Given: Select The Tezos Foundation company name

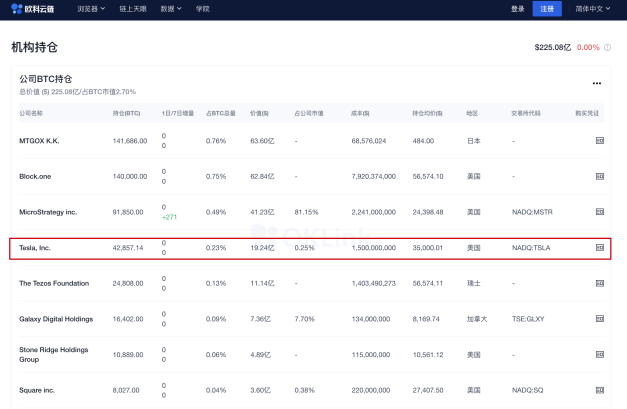Looking at the screenshot, I should pyautogui.click(x=54, y=283).
